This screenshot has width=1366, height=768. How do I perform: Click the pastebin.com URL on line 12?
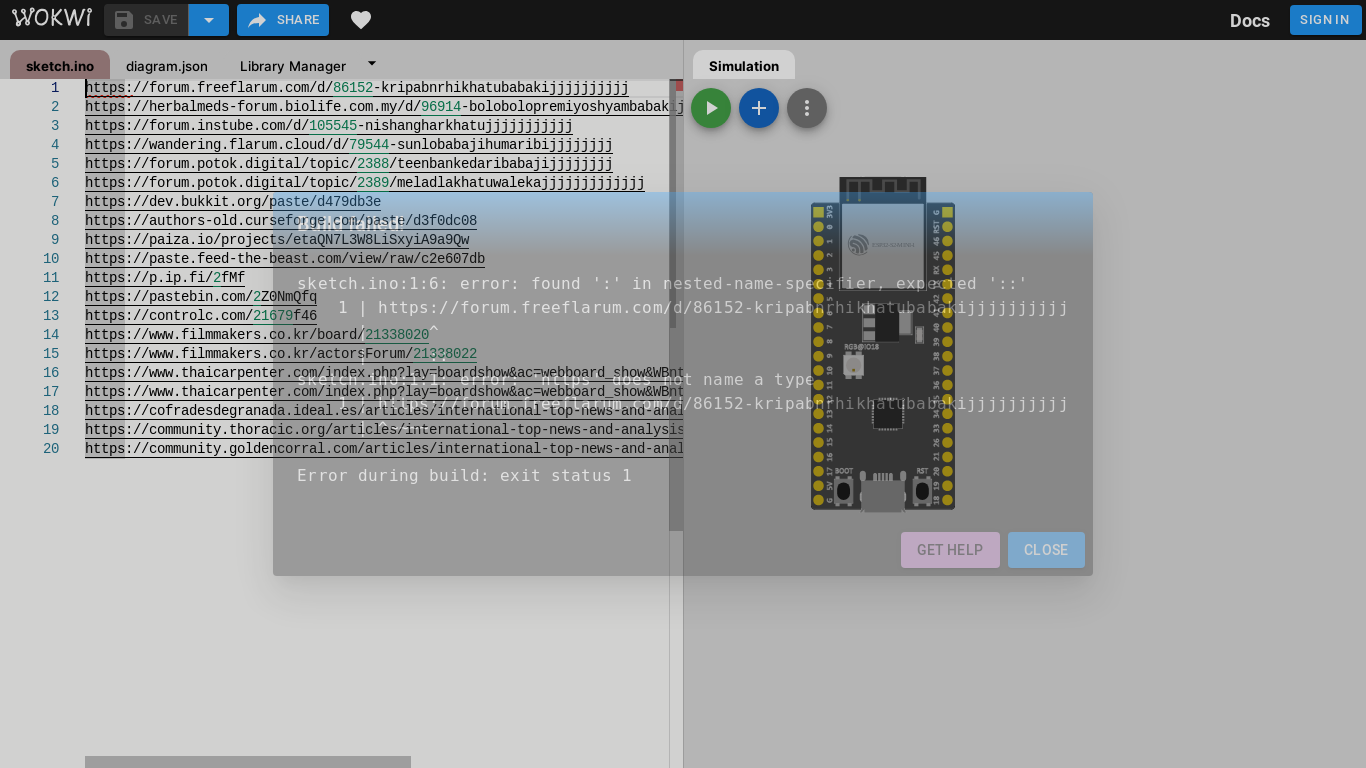(201, 297)
